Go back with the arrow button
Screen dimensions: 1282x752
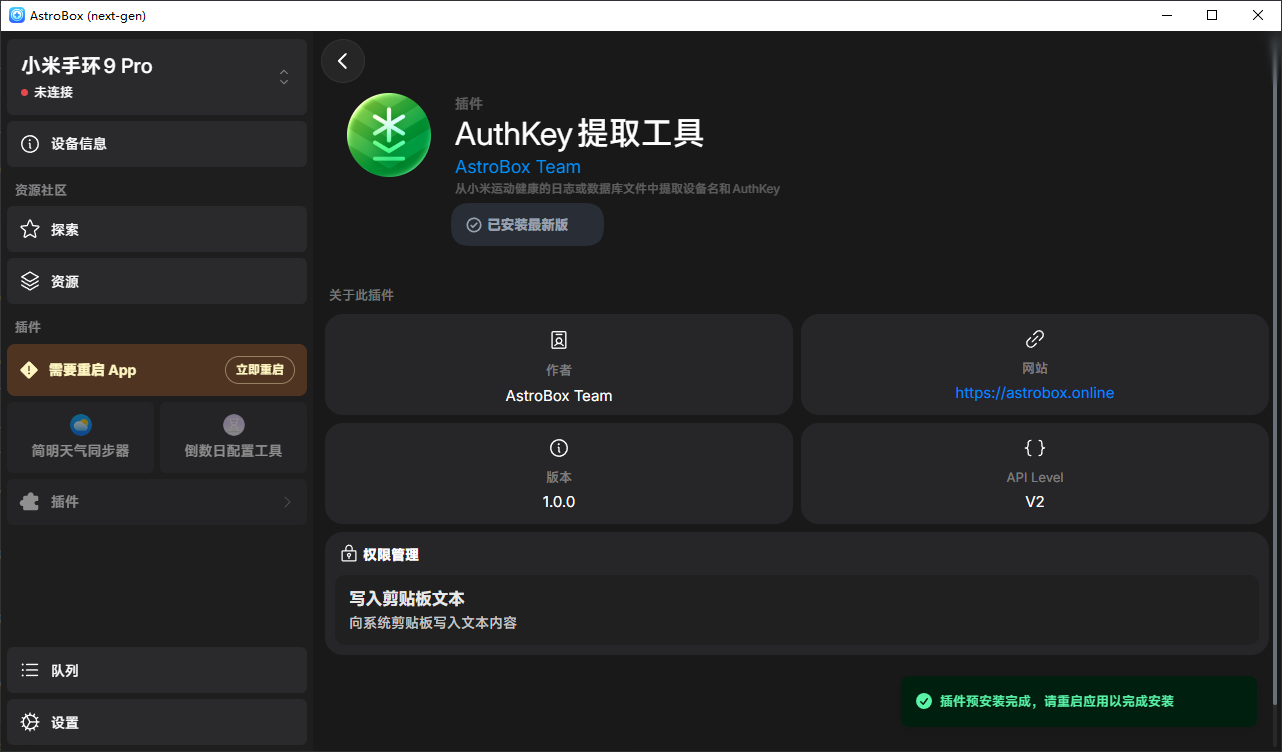tap(343, 61)
